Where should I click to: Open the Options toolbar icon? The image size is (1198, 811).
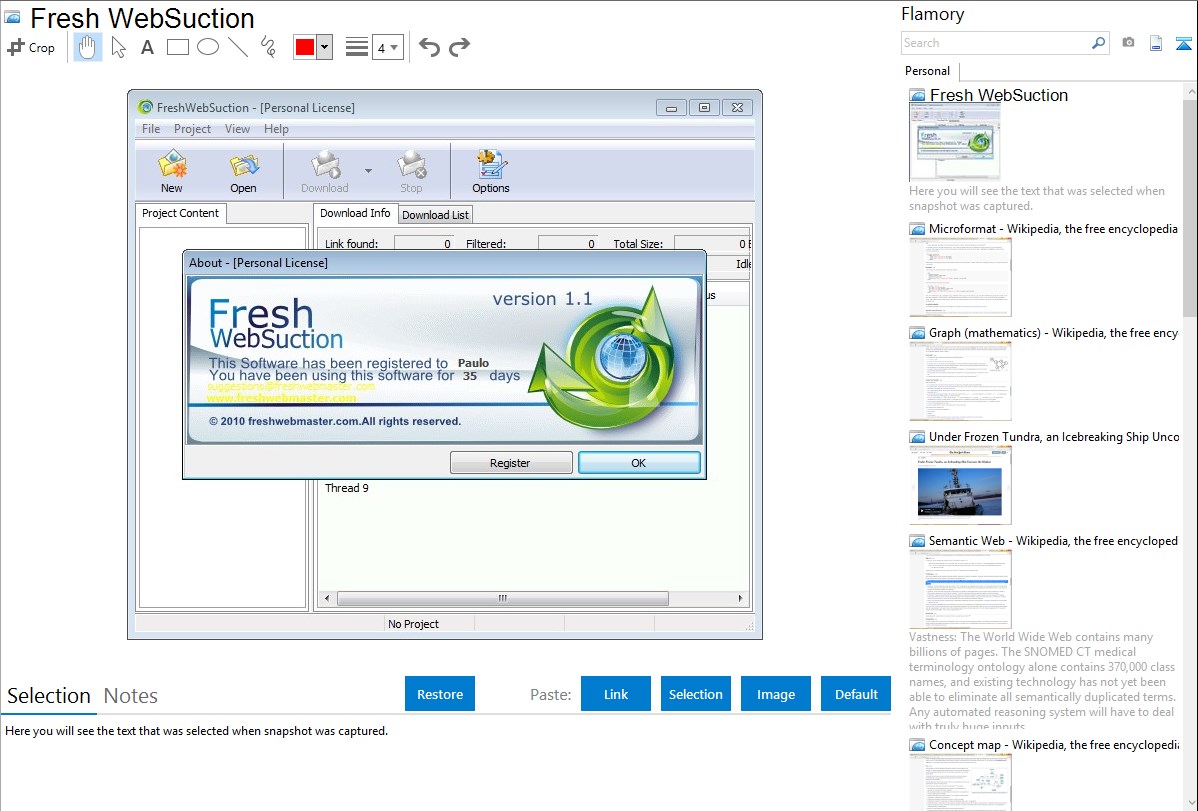491,172
